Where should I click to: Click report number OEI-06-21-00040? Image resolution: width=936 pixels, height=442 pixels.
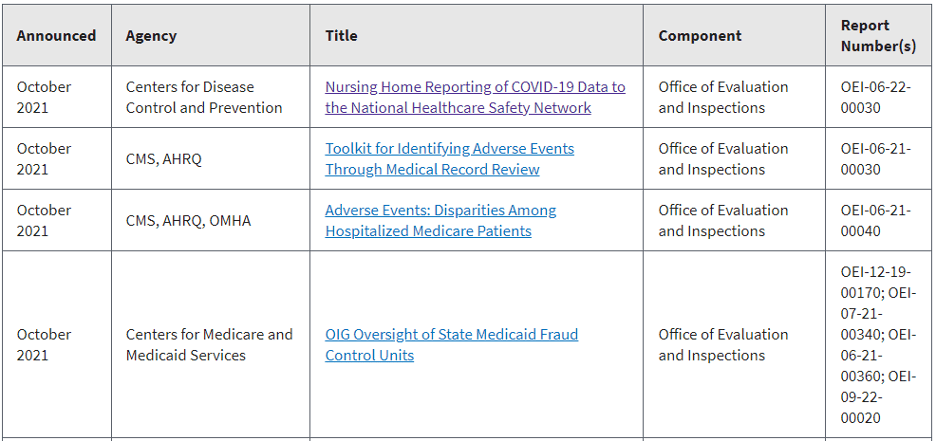tap(875, 221)
